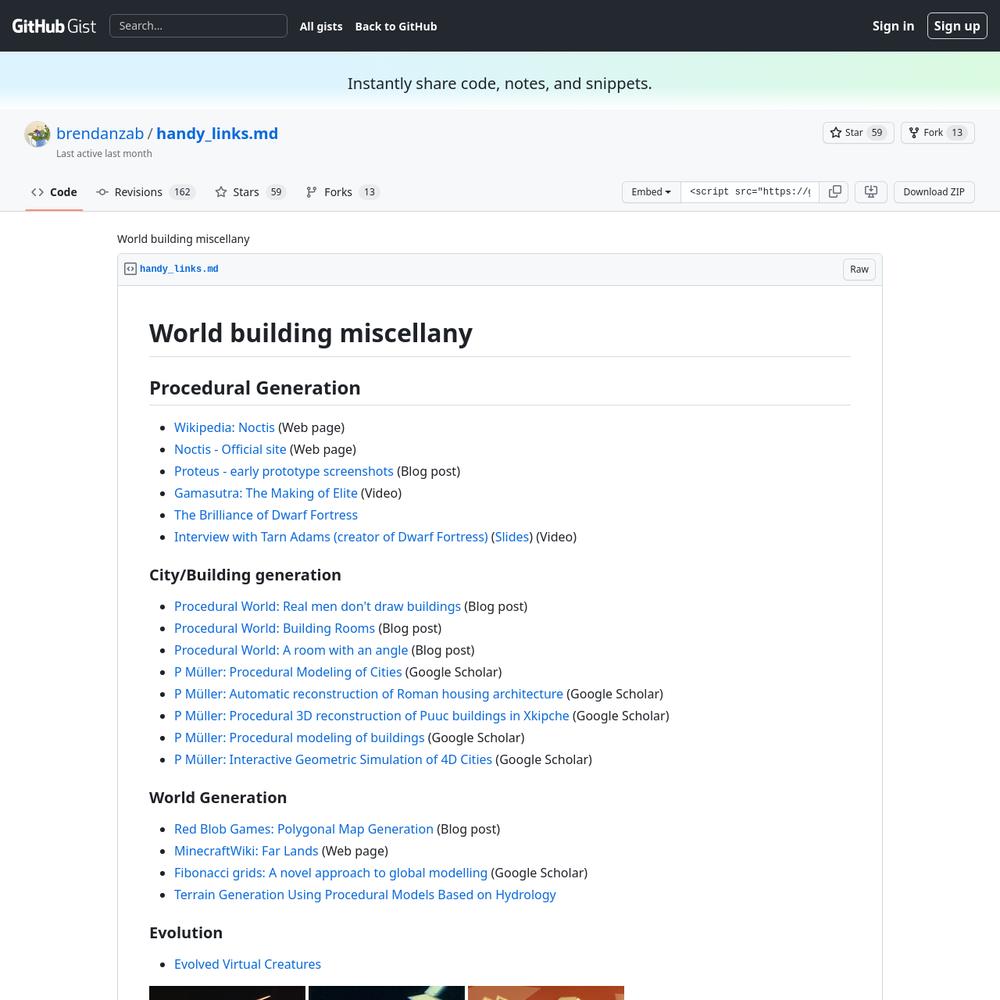Open Interview with Tarn Adams link
The image size is (1000, 1000).
tap(331, 537)
